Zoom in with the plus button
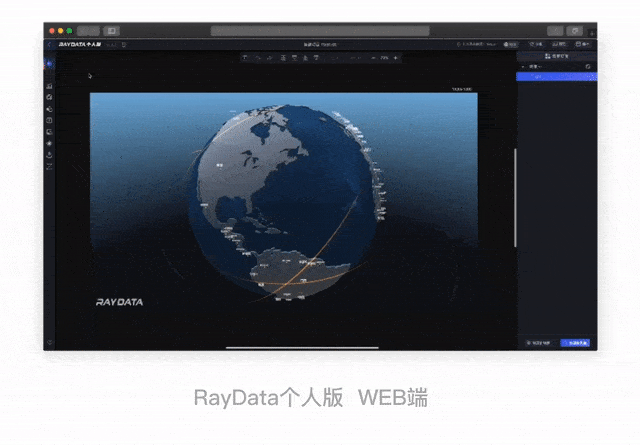 (x=396, y=58)
